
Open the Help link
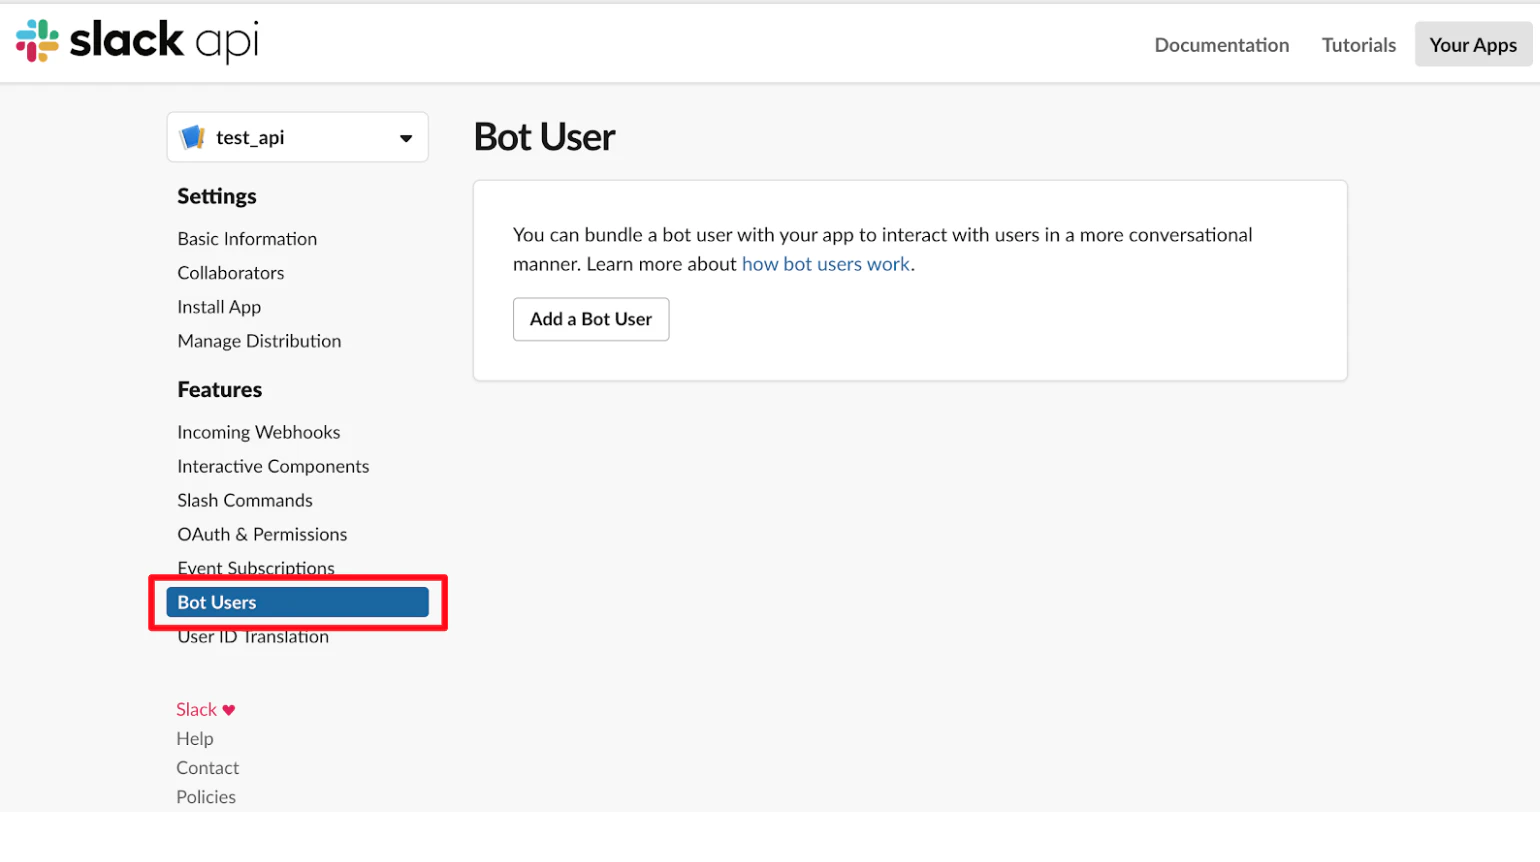pyautogui.click(x=195, y=739)
